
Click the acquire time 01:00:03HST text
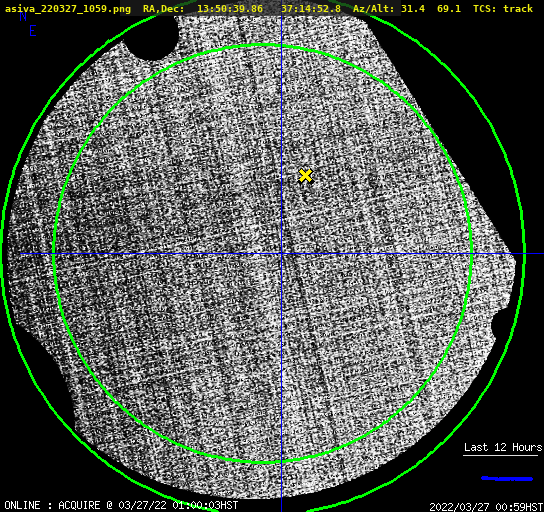(x=205, y=505)
